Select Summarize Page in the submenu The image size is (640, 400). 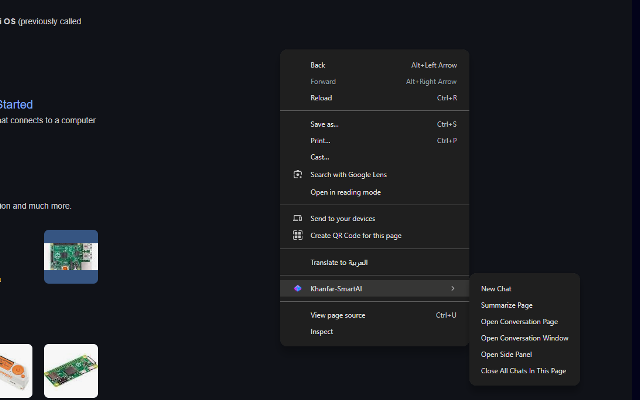(507, 305)
